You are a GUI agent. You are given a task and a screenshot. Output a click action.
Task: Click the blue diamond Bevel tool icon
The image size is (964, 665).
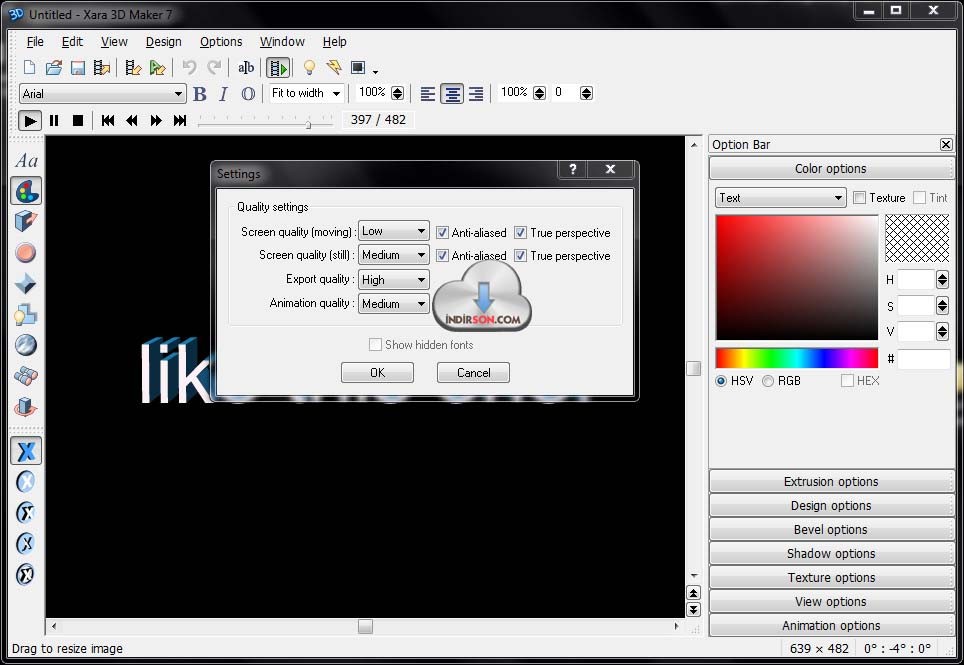[x=26, y=283]
